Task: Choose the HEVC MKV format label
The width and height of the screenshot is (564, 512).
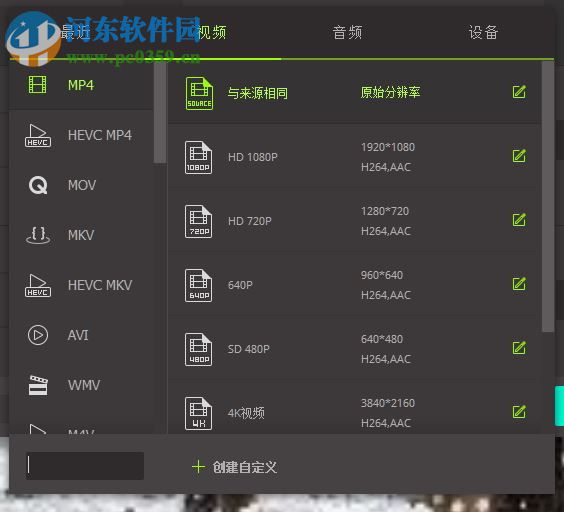Action: click(100, 285)
